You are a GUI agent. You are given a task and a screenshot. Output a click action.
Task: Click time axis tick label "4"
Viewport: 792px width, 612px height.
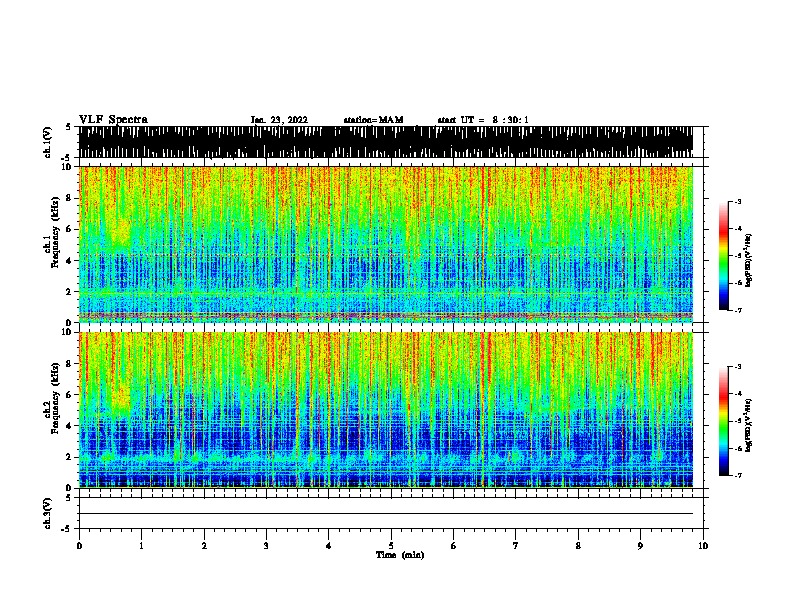[328, 546]
